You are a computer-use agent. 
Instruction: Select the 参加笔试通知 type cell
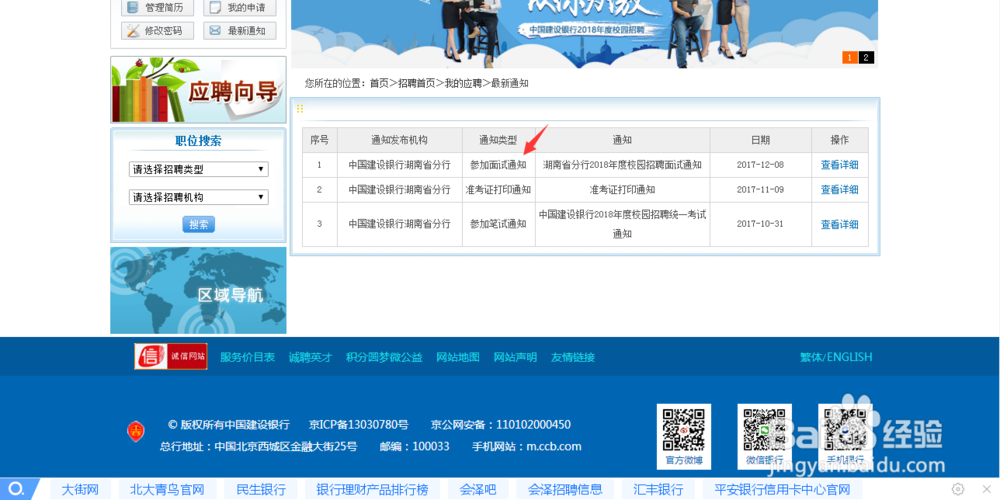pos(499,224)
